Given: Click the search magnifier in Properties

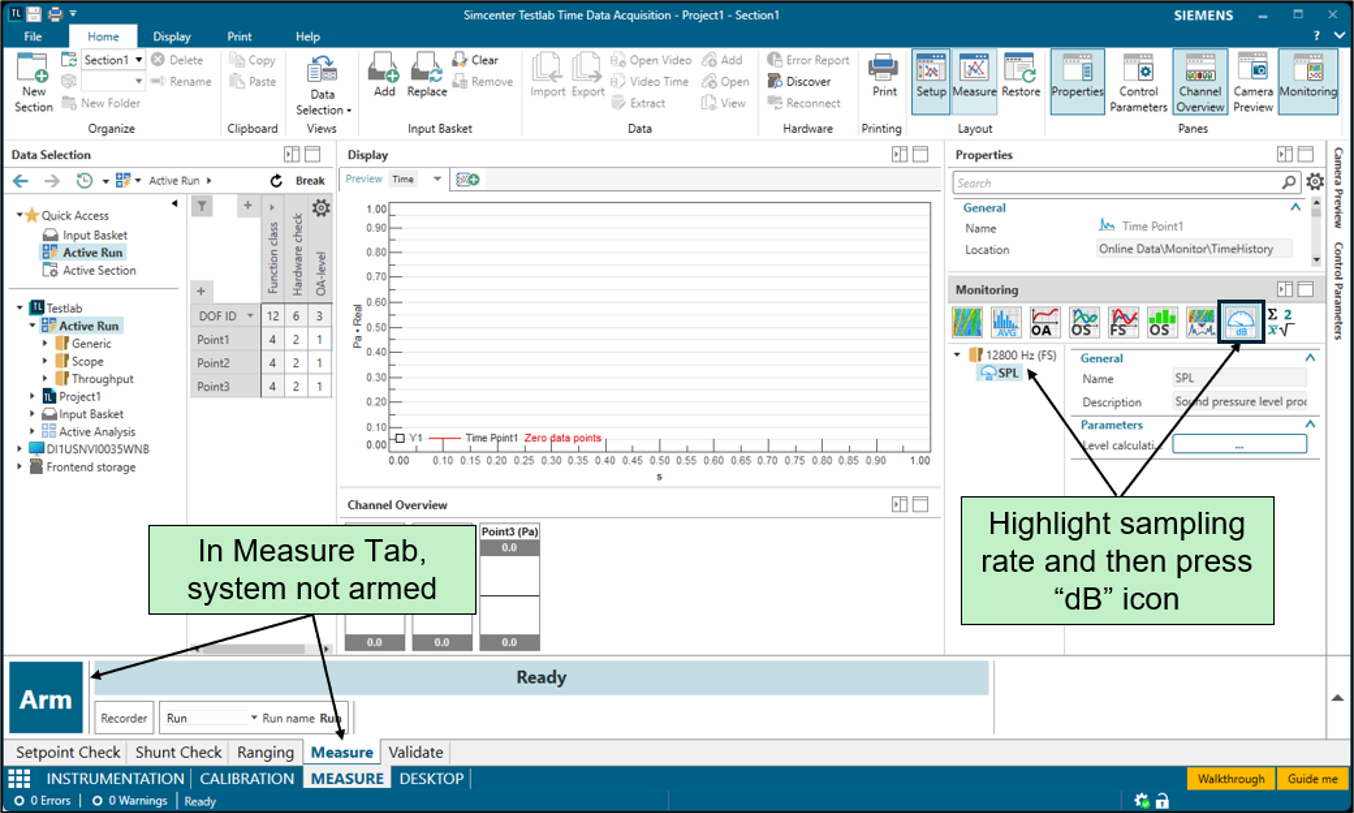Looking at the screenshot, I should click(x=1290, y=183).
